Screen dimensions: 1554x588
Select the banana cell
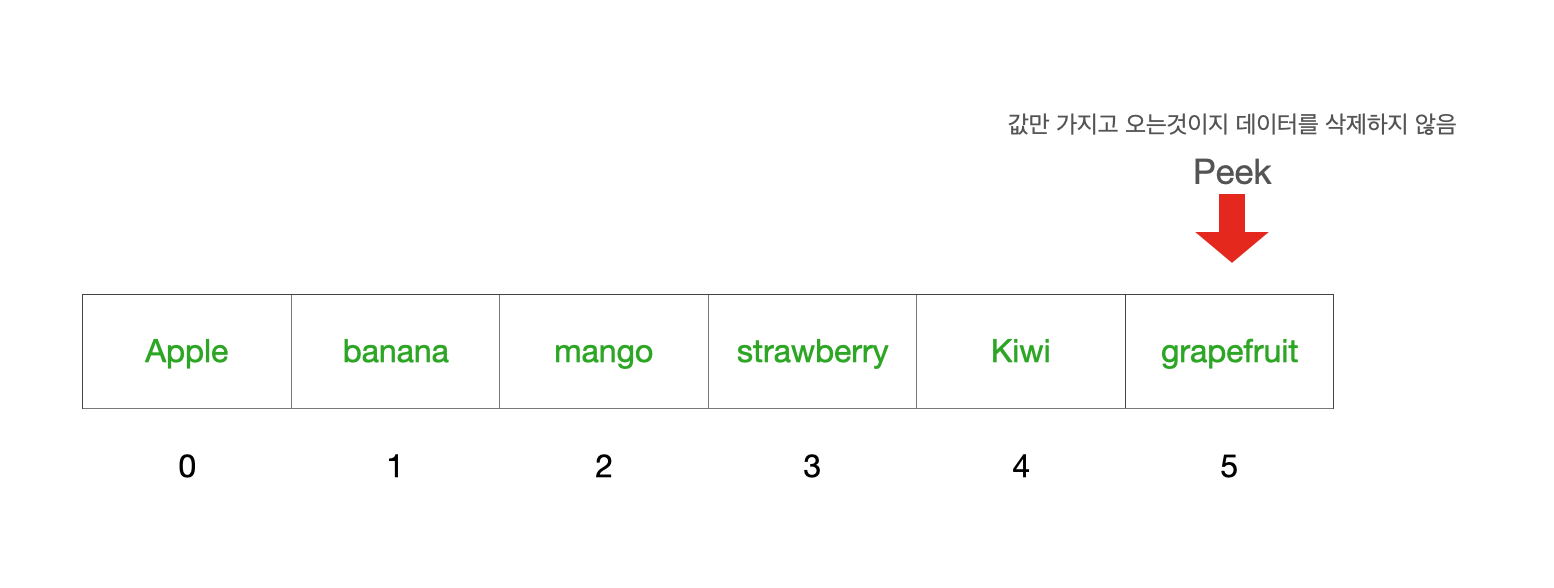tap(395, 351)
